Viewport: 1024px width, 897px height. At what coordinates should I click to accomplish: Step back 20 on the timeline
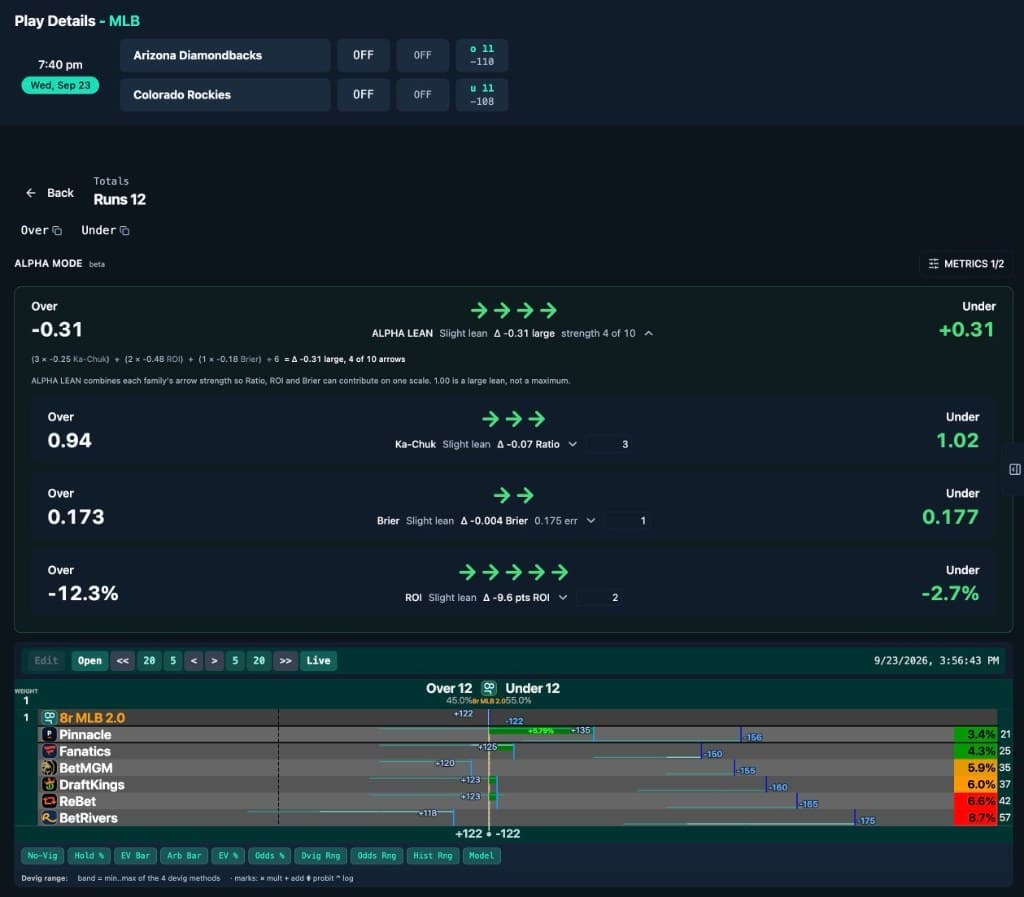(150, 661)
